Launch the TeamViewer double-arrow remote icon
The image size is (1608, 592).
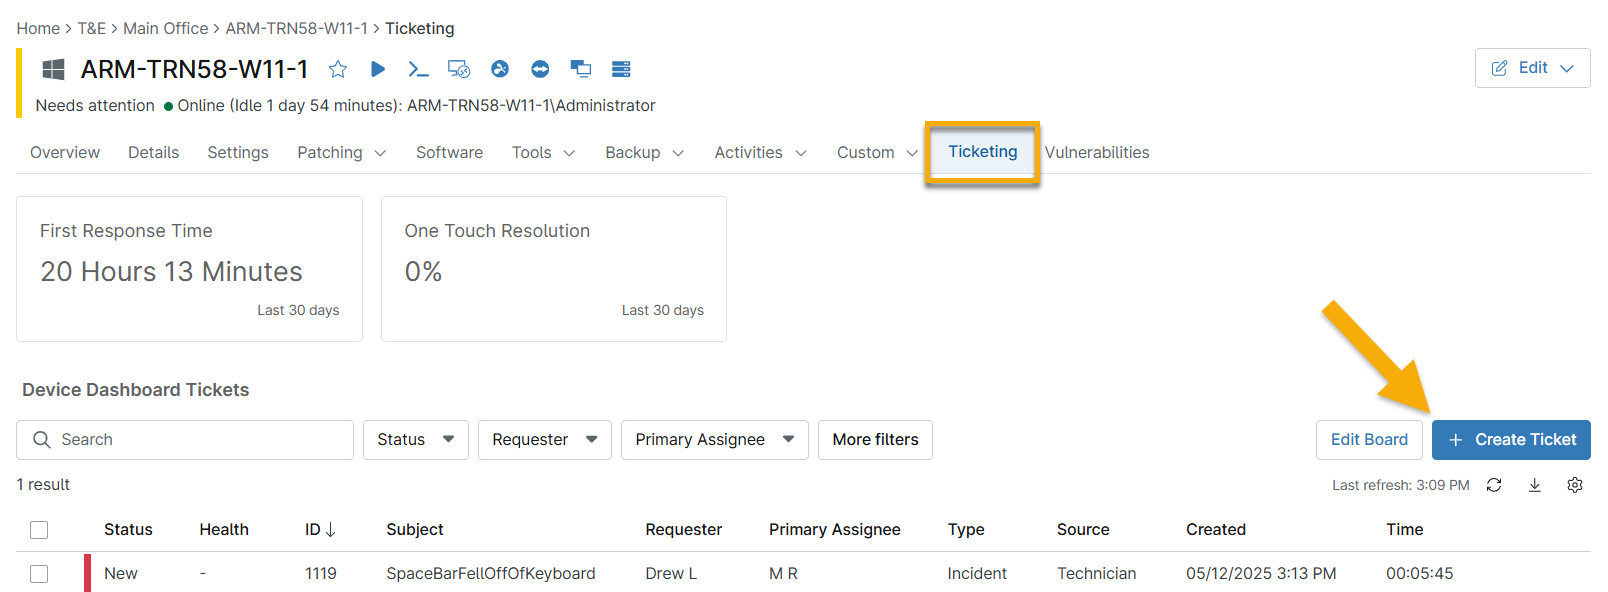[x=540, y=69]
